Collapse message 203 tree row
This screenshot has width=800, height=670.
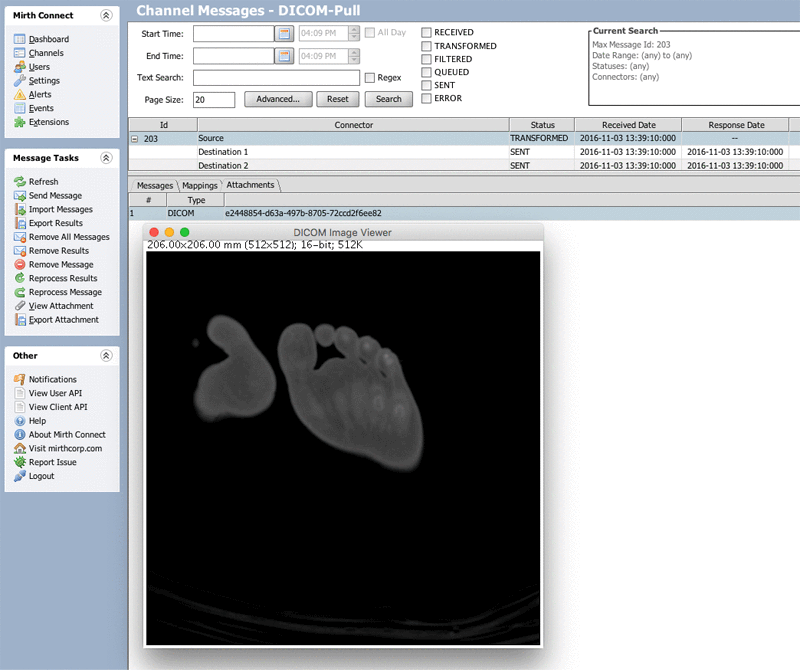click(x=135, y=139)
